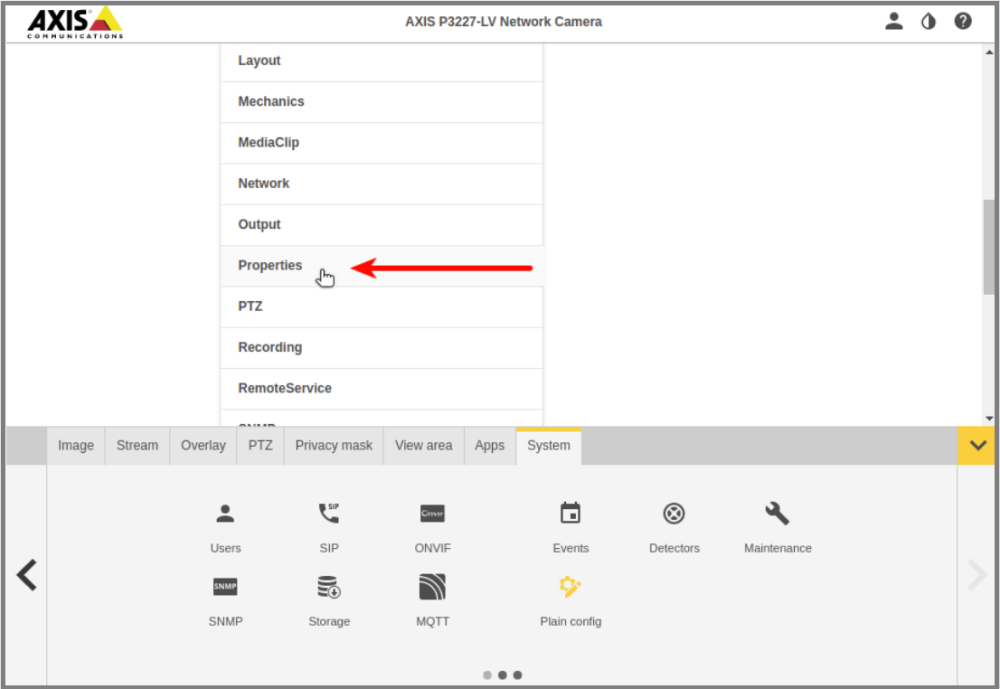
Task: Switch to the Overlay tab
Action: coord(203,445)
